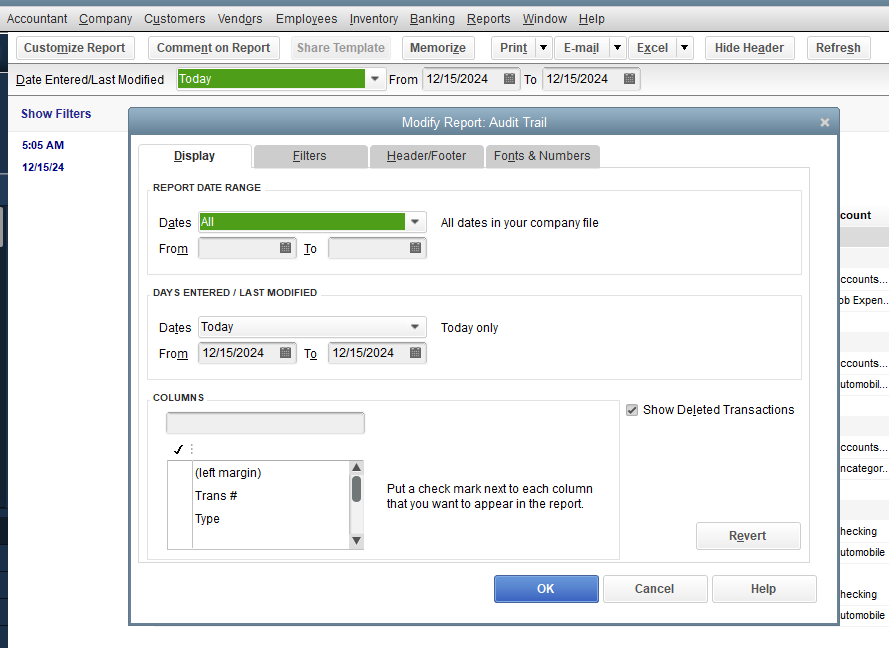Screen dimensions: 889x648
Task: Open the Inventory menu
Action: point(374,19)
